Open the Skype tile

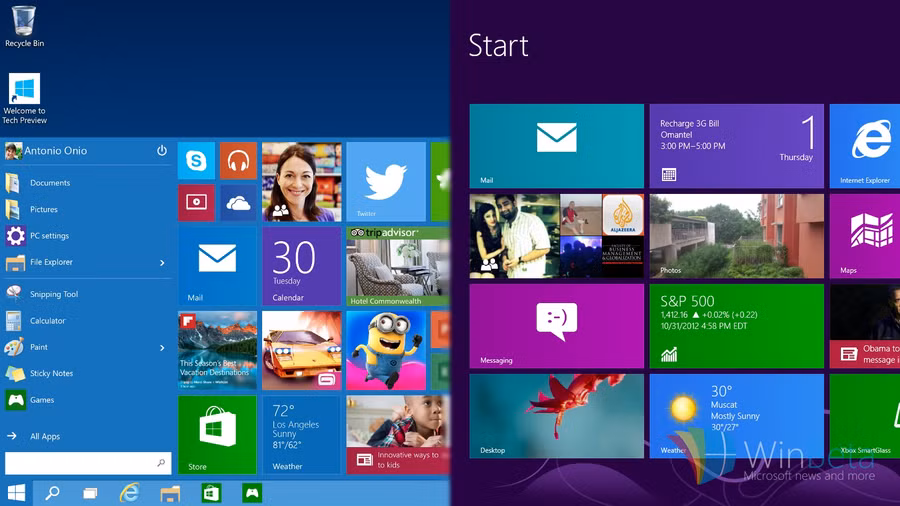(x=196, y=161)
